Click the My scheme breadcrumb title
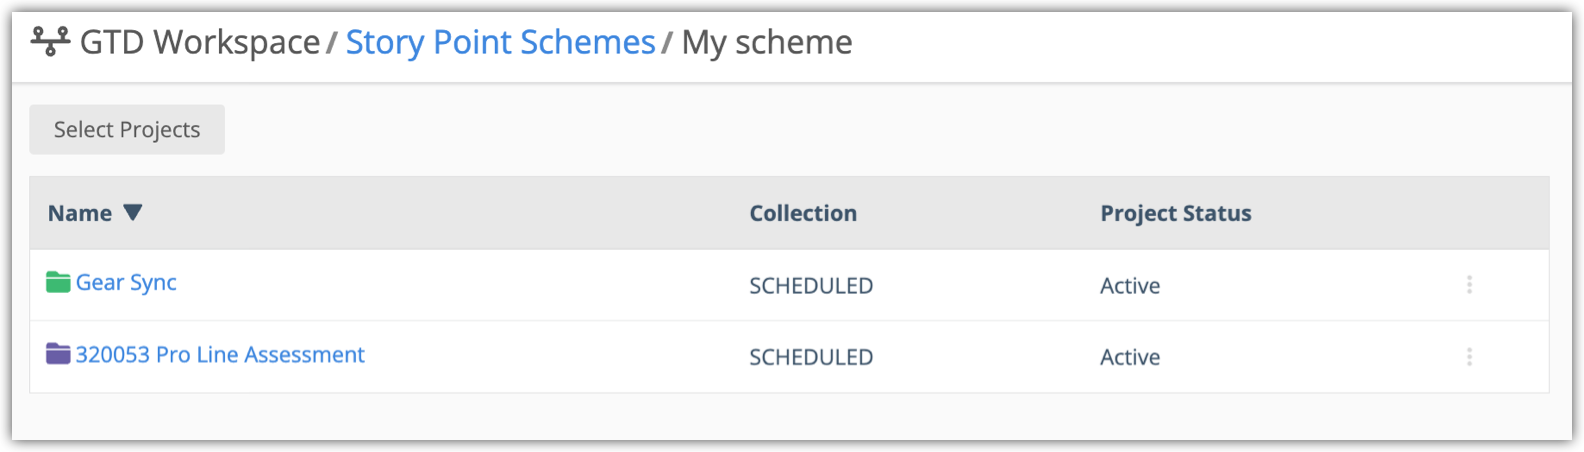Screen dimensions: 1584x452 767,42
